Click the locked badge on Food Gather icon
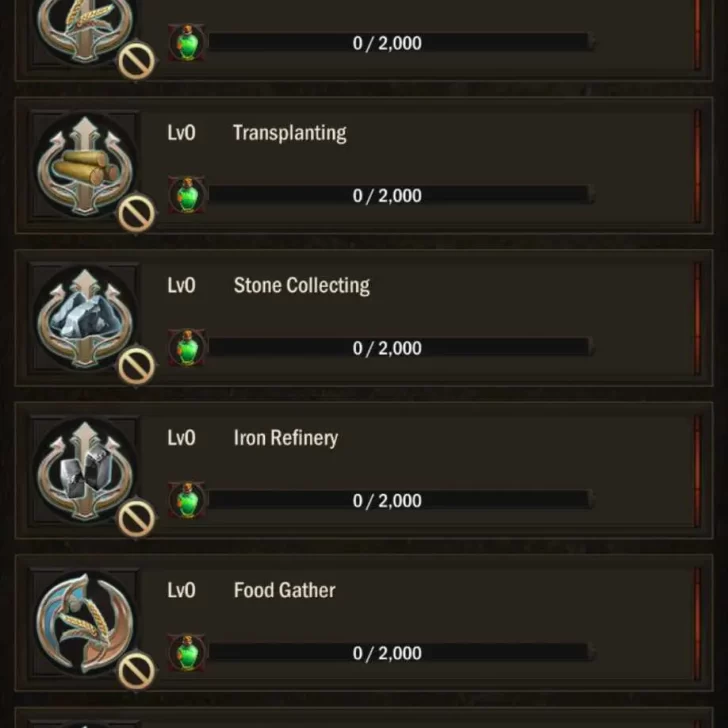728x728 pixels. (136, 671)
